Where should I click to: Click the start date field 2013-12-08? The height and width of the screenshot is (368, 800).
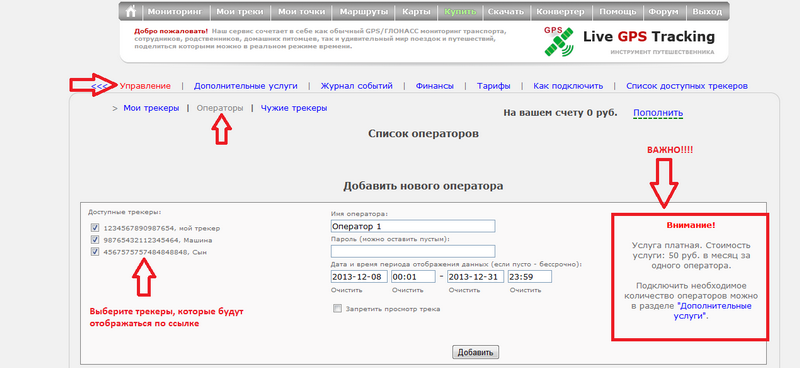(x=359, y=277)
